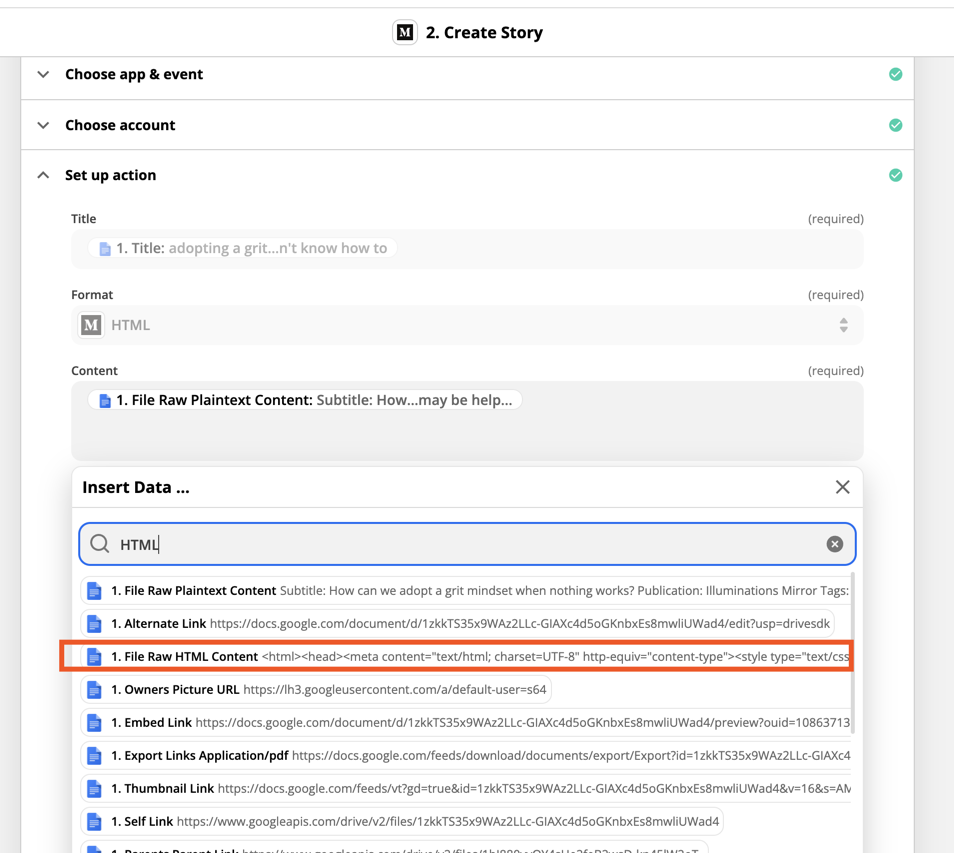Expand the Choose account section
The height and width of the screenshot is (853, 954).
(43, 125)
